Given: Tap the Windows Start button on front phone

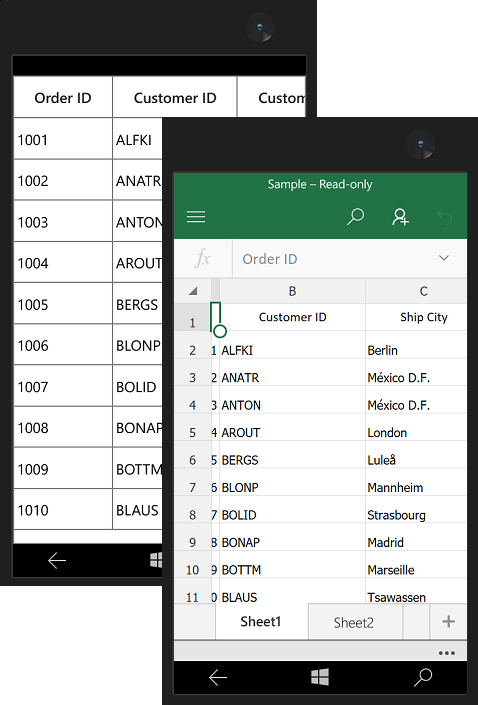Looking at the screenshot, I should (320, 677).
